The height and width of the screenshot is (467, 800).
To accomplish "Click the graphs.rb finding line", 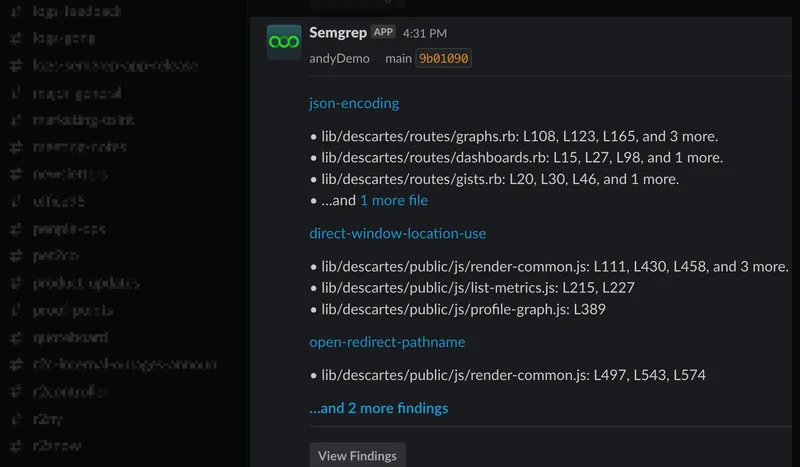I will pos(518,136).
